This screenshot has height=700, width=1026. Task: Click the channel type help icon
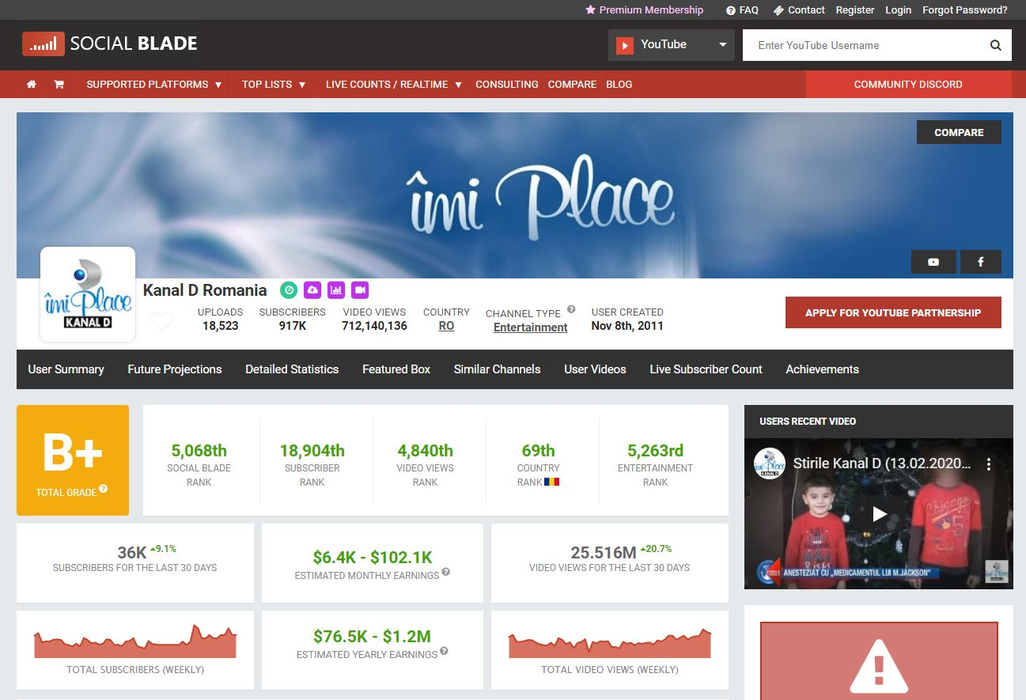pos(571,309)
